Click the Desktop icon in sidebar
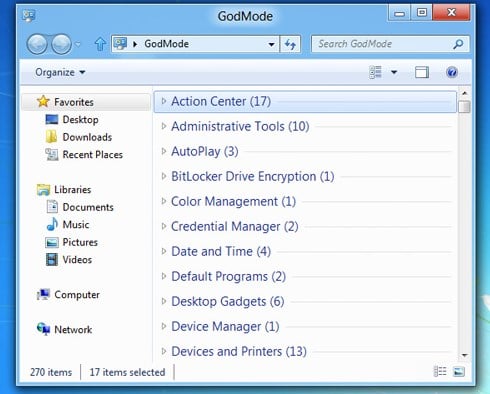 point(52,119)
